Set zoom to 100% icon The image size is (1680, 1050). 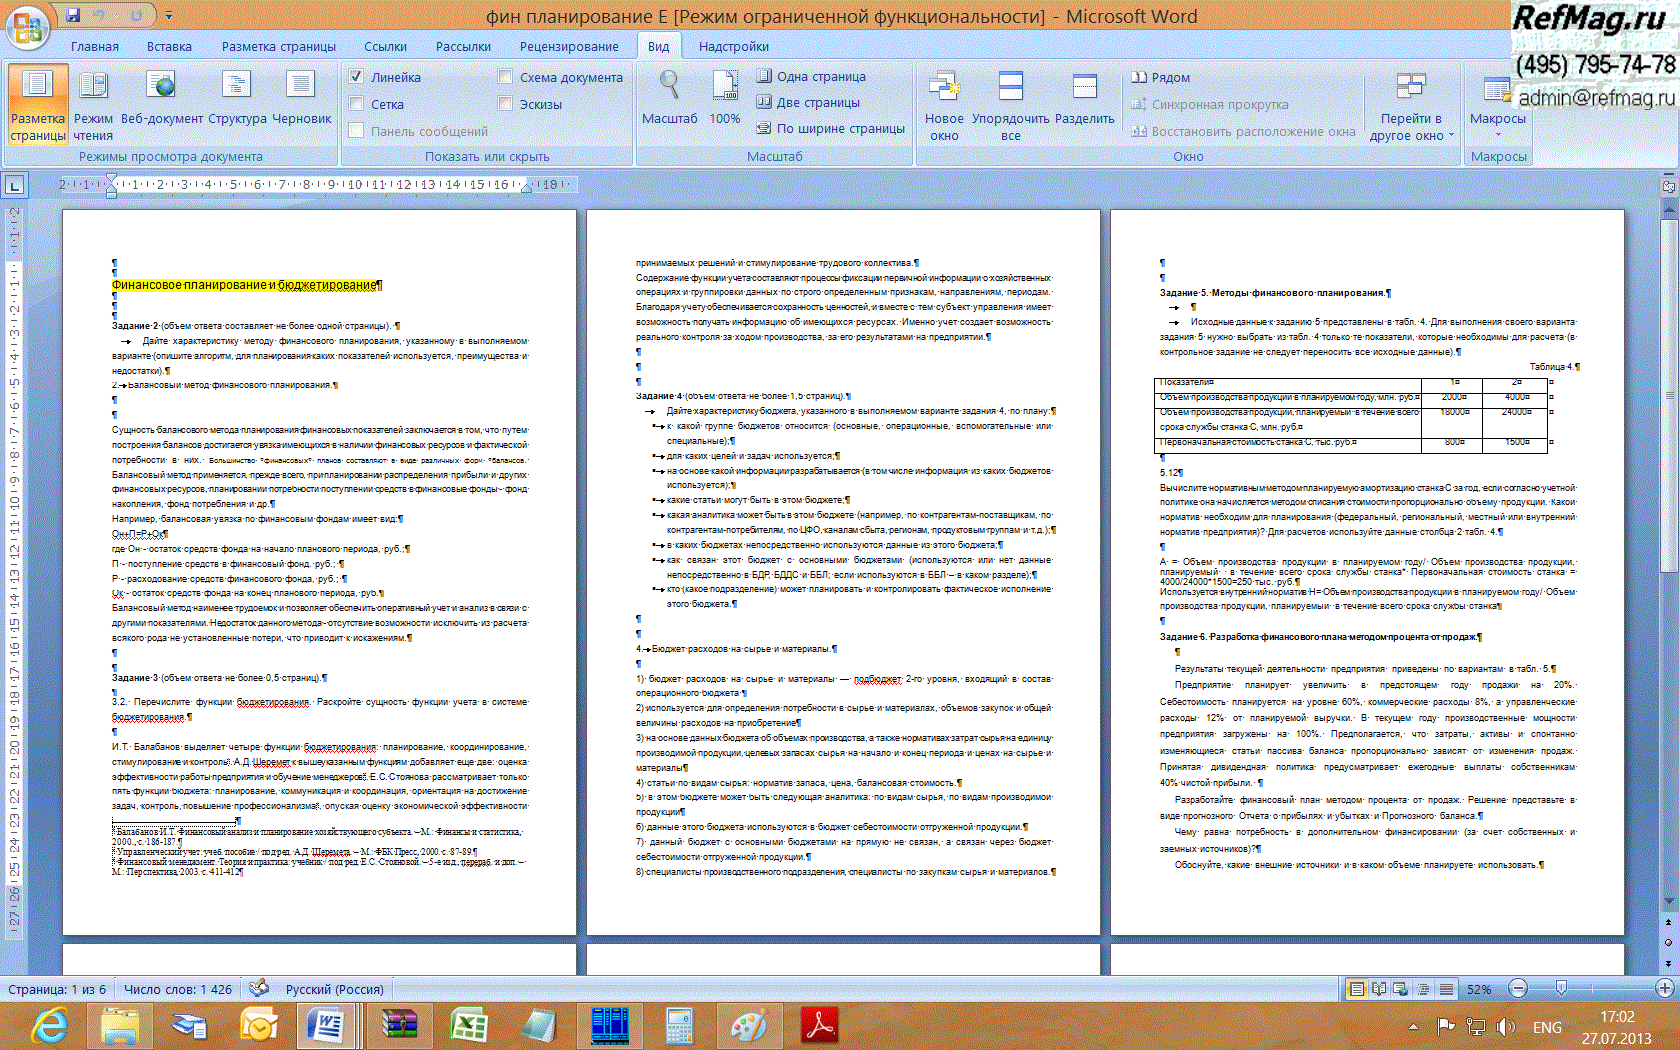point(724,87)
